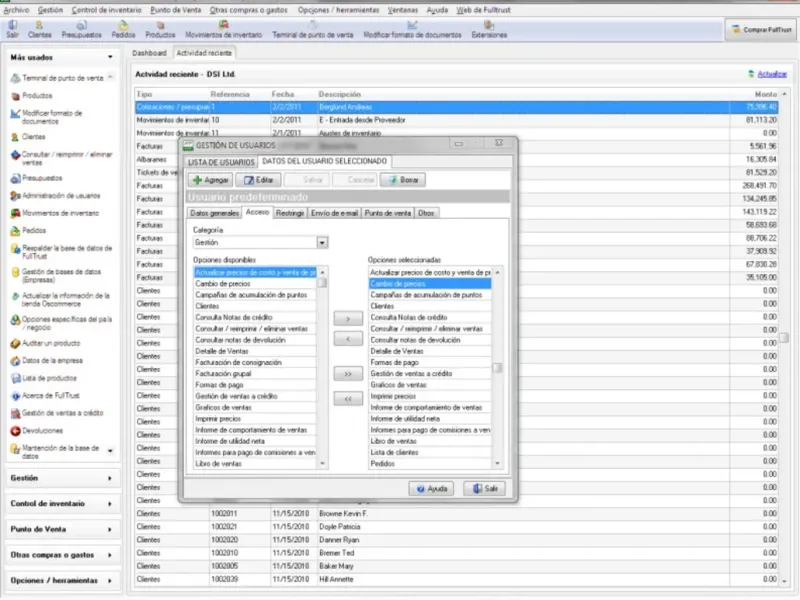Expand Control de inventario sidebar section
The image size is (800, 600).
coord(62,504)
